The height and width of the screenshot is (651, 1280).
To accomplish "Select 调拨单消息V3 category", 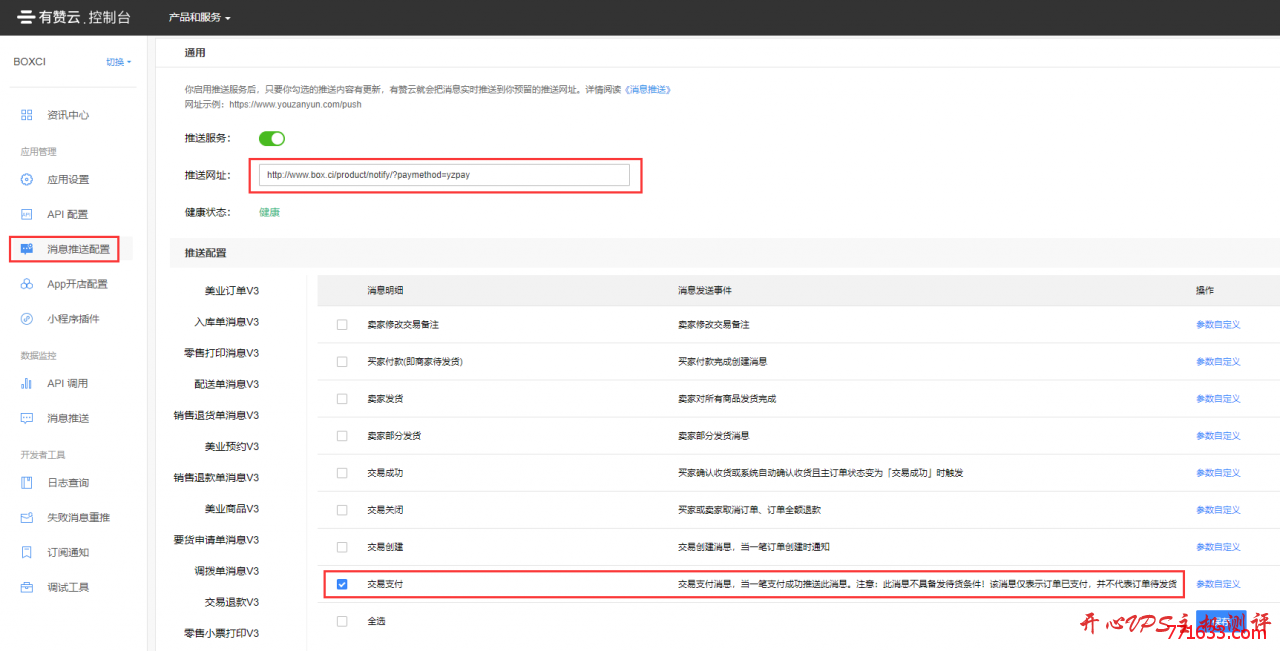I will click(x=226, y=570).
